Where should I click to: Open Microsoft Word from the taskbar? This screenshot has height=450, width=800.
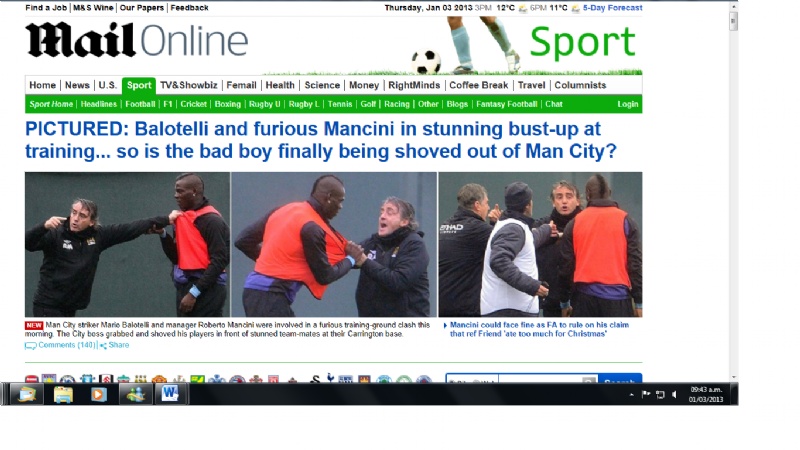click(x=170, y=394)
